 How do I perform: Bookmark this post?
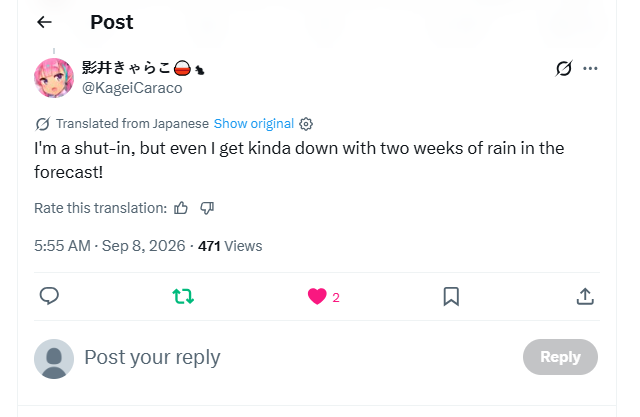click(x=451, y=296)
